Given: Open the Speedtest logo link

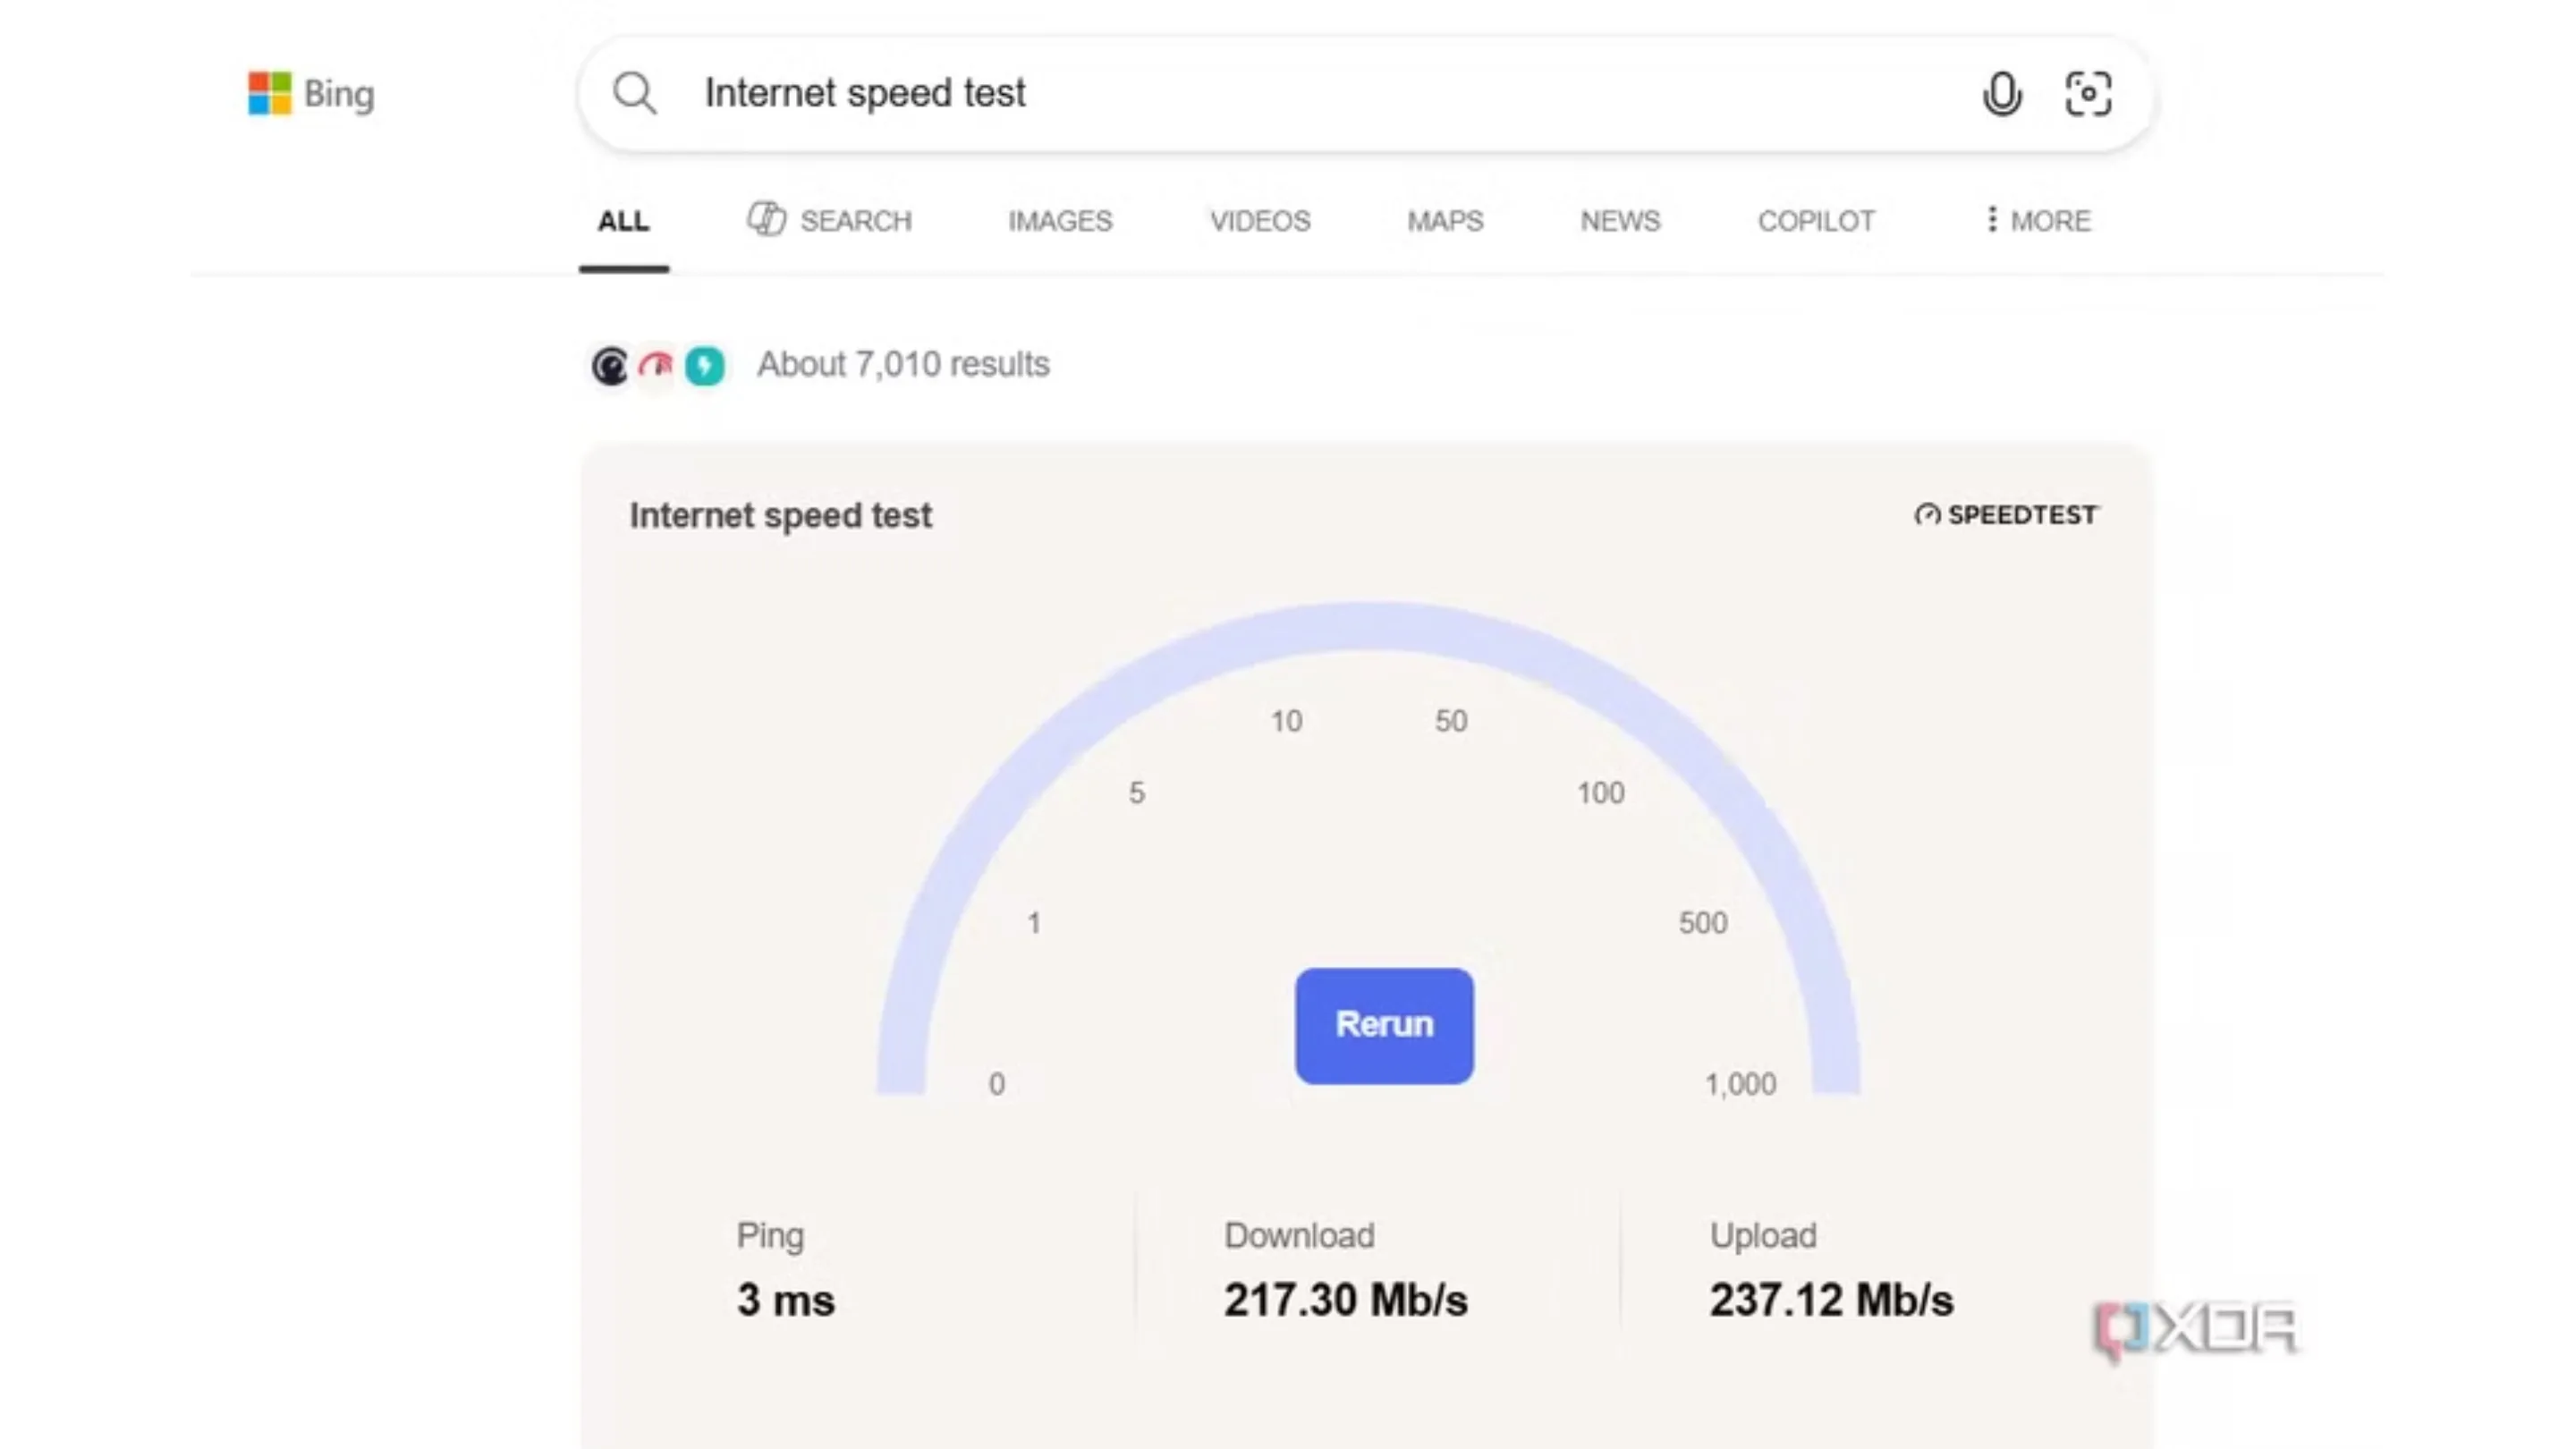Looking at the screenshot, I should (x=2006, y=515).
